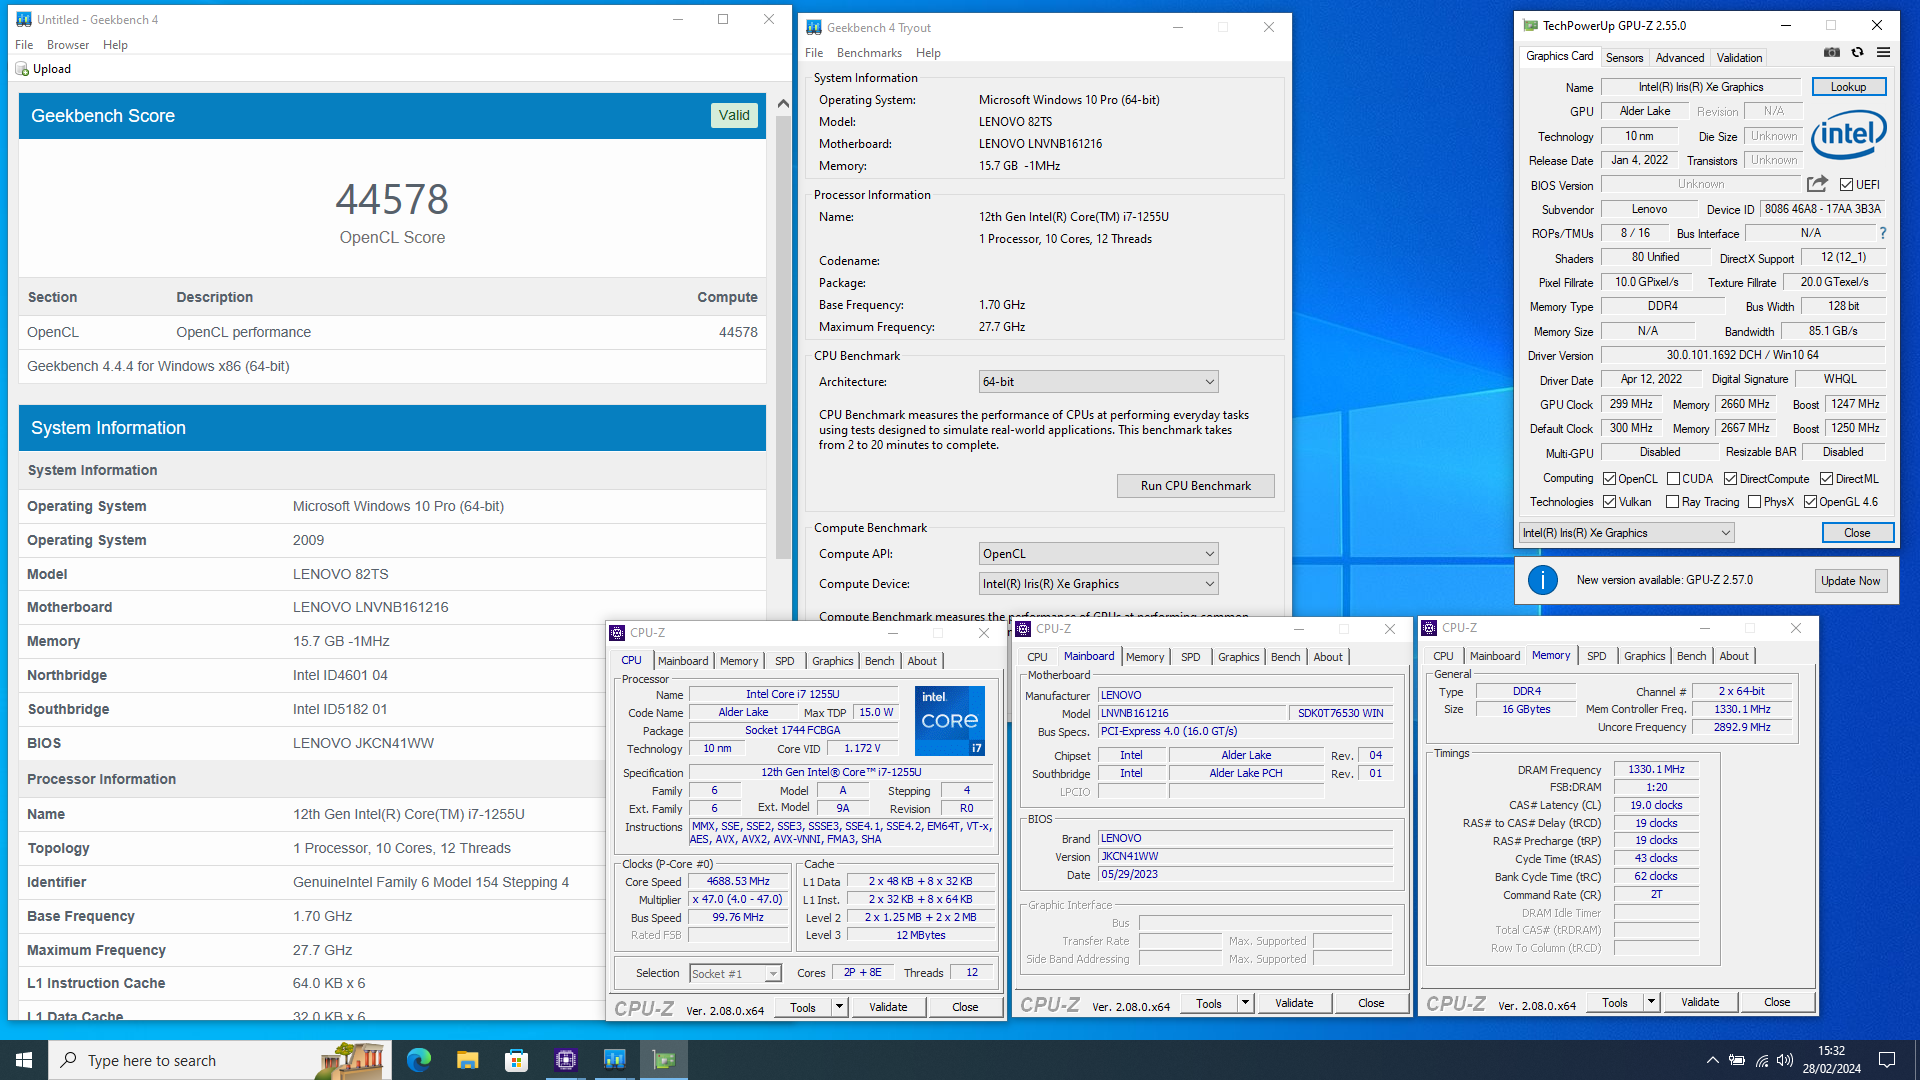The height and width of the screenshot is (1080, 1920).
Task: Toggle the DirectCompute checkbox
Action: pyautogui.click(x=1730, y=479)
